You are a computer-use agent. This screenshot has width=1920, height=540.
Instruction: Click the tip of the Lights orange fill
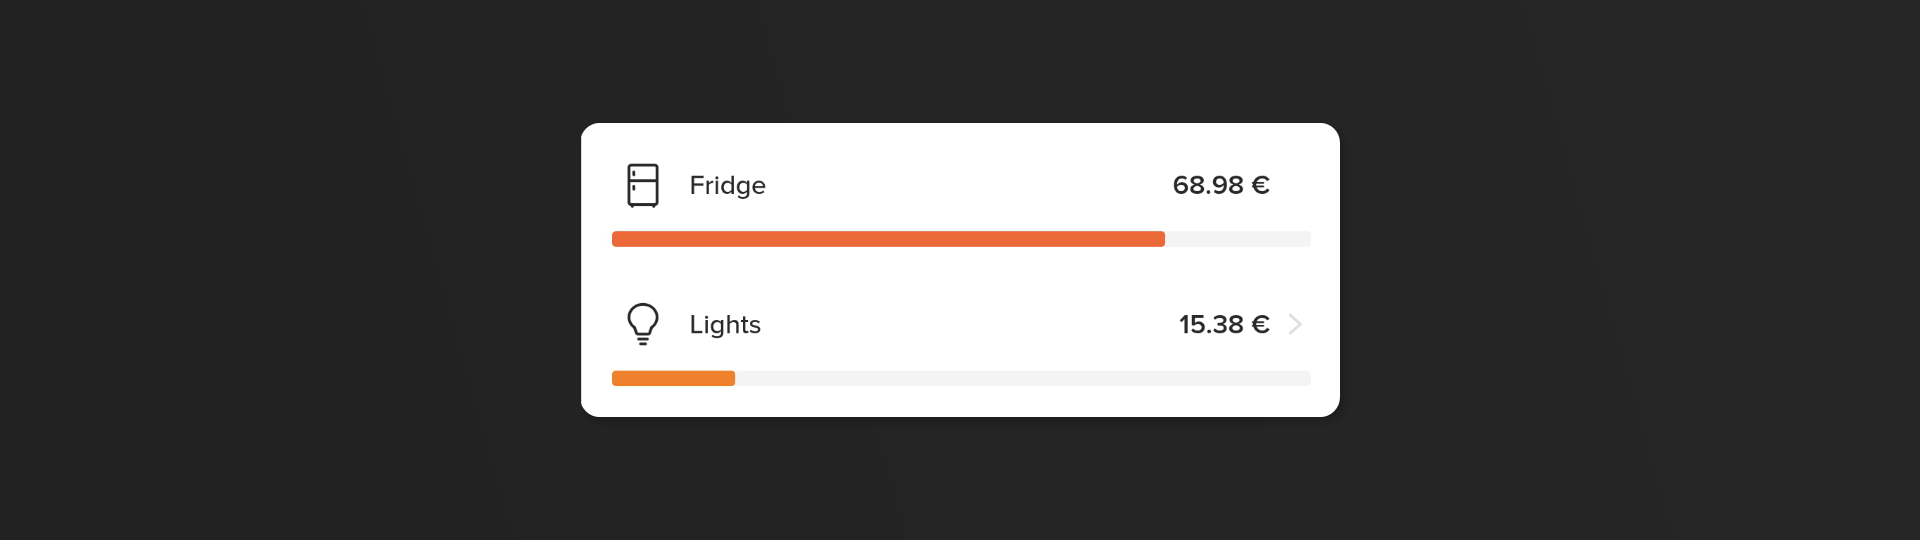[x=731, y=378]
